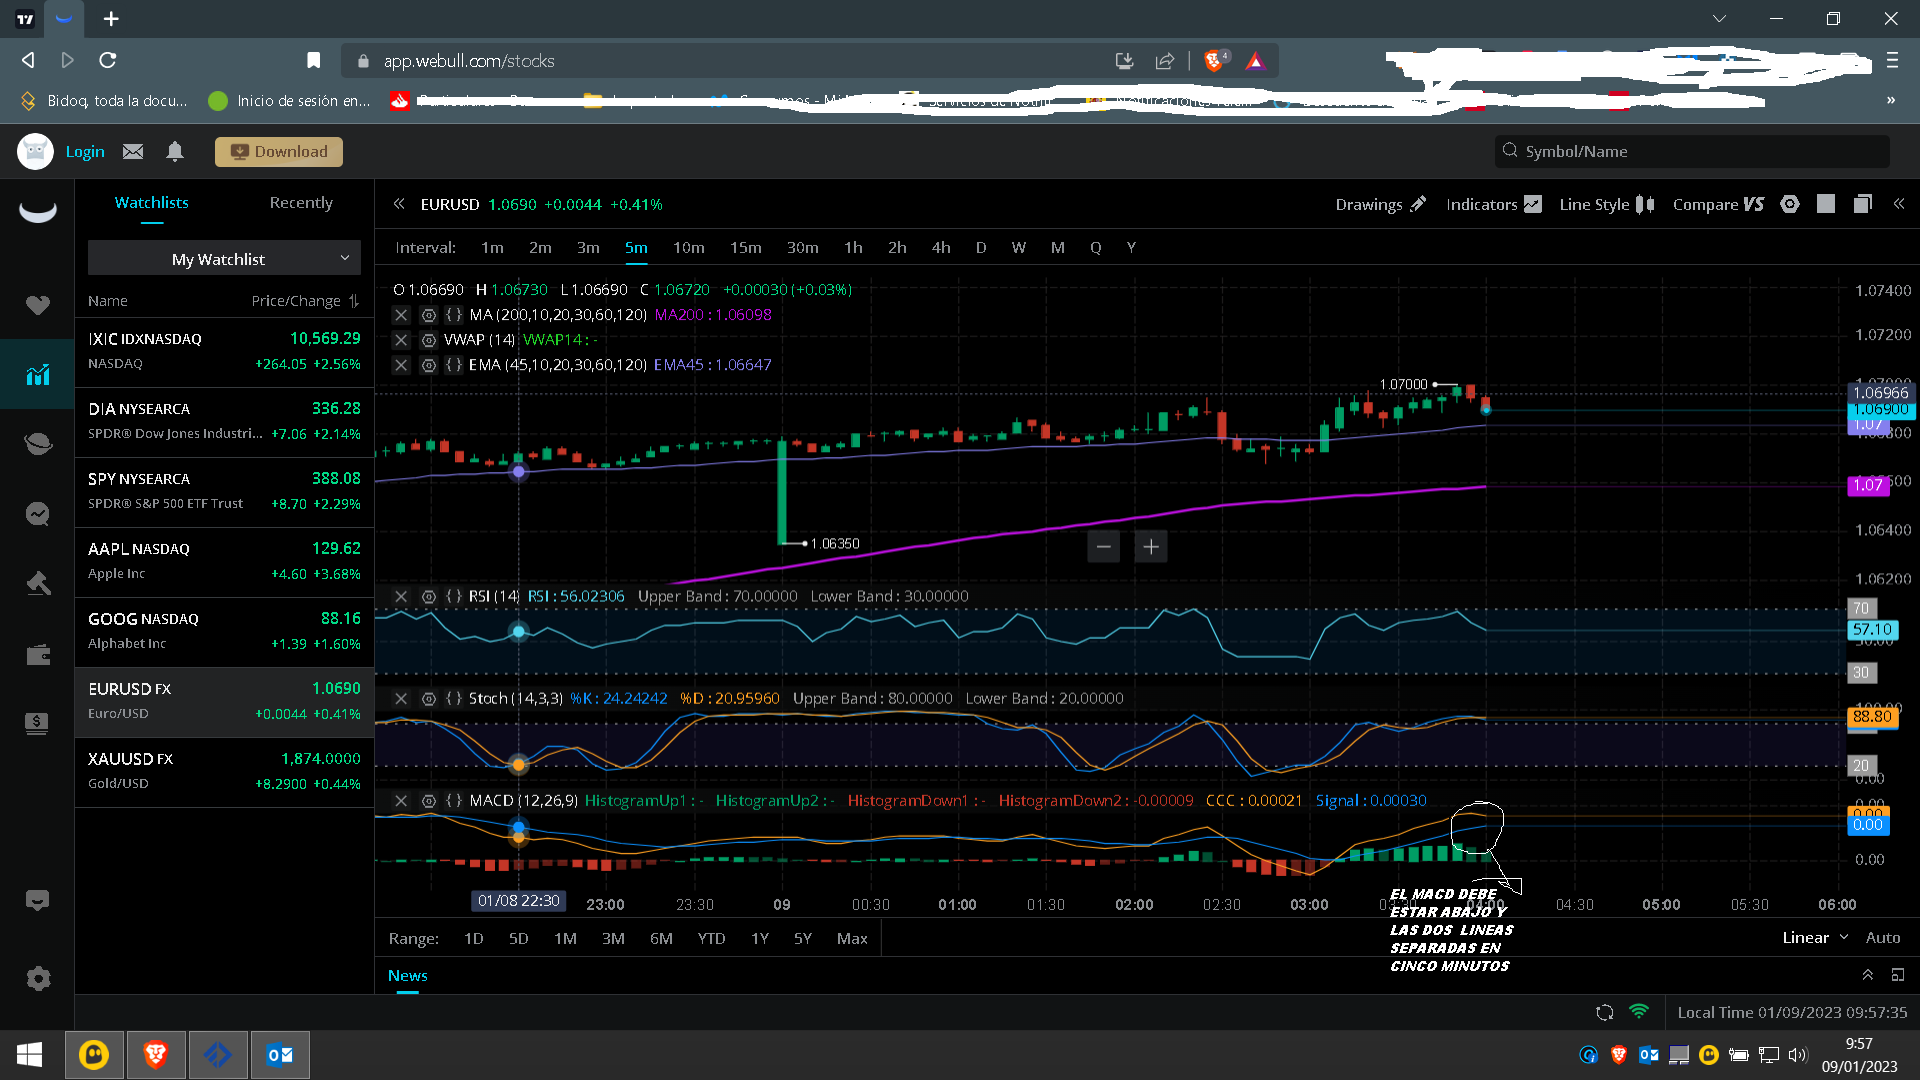Open notifications bell icon
Image resolution: width=1920 pixels, height=1080 pixels.
pos(175,152)
